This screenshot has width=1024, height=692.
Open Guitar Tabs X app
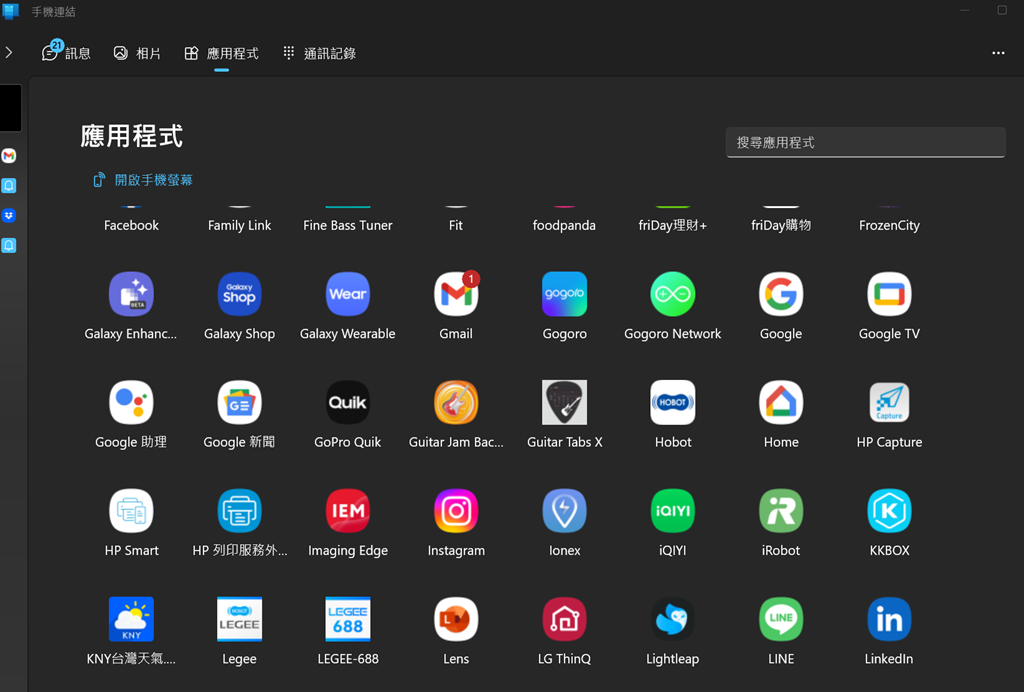tap(564, 403)
